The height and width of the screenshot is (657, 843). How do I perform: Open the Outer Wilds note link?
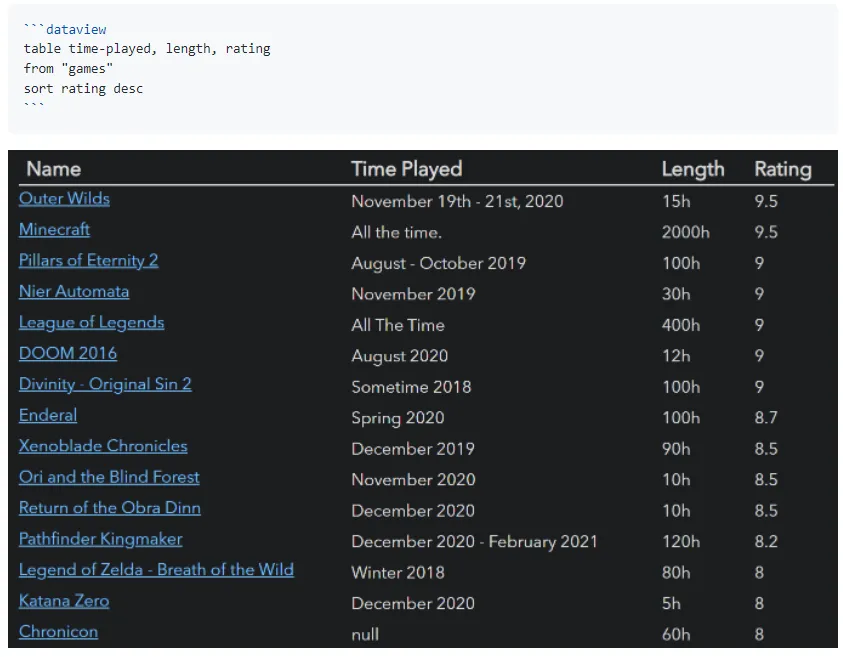[64, 199]
